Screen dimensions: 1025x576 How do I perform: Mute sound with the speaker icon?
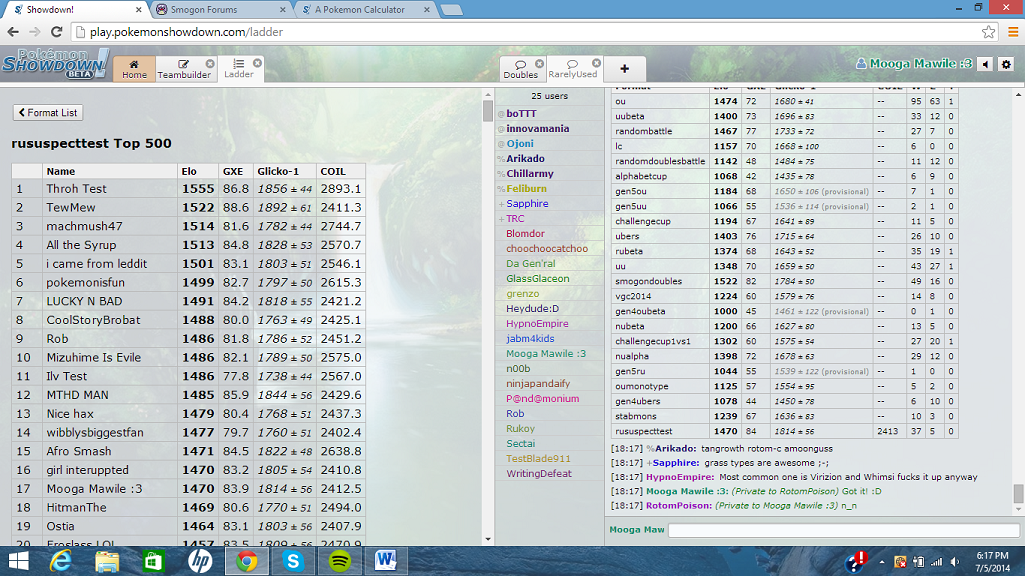click(985, 64)
